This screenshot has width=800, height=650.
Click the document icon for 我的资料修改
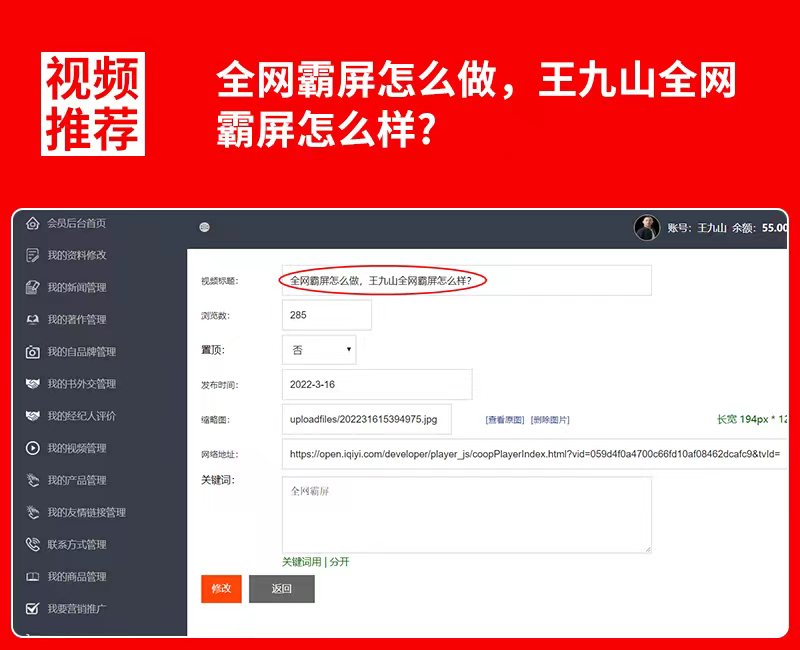33,255
